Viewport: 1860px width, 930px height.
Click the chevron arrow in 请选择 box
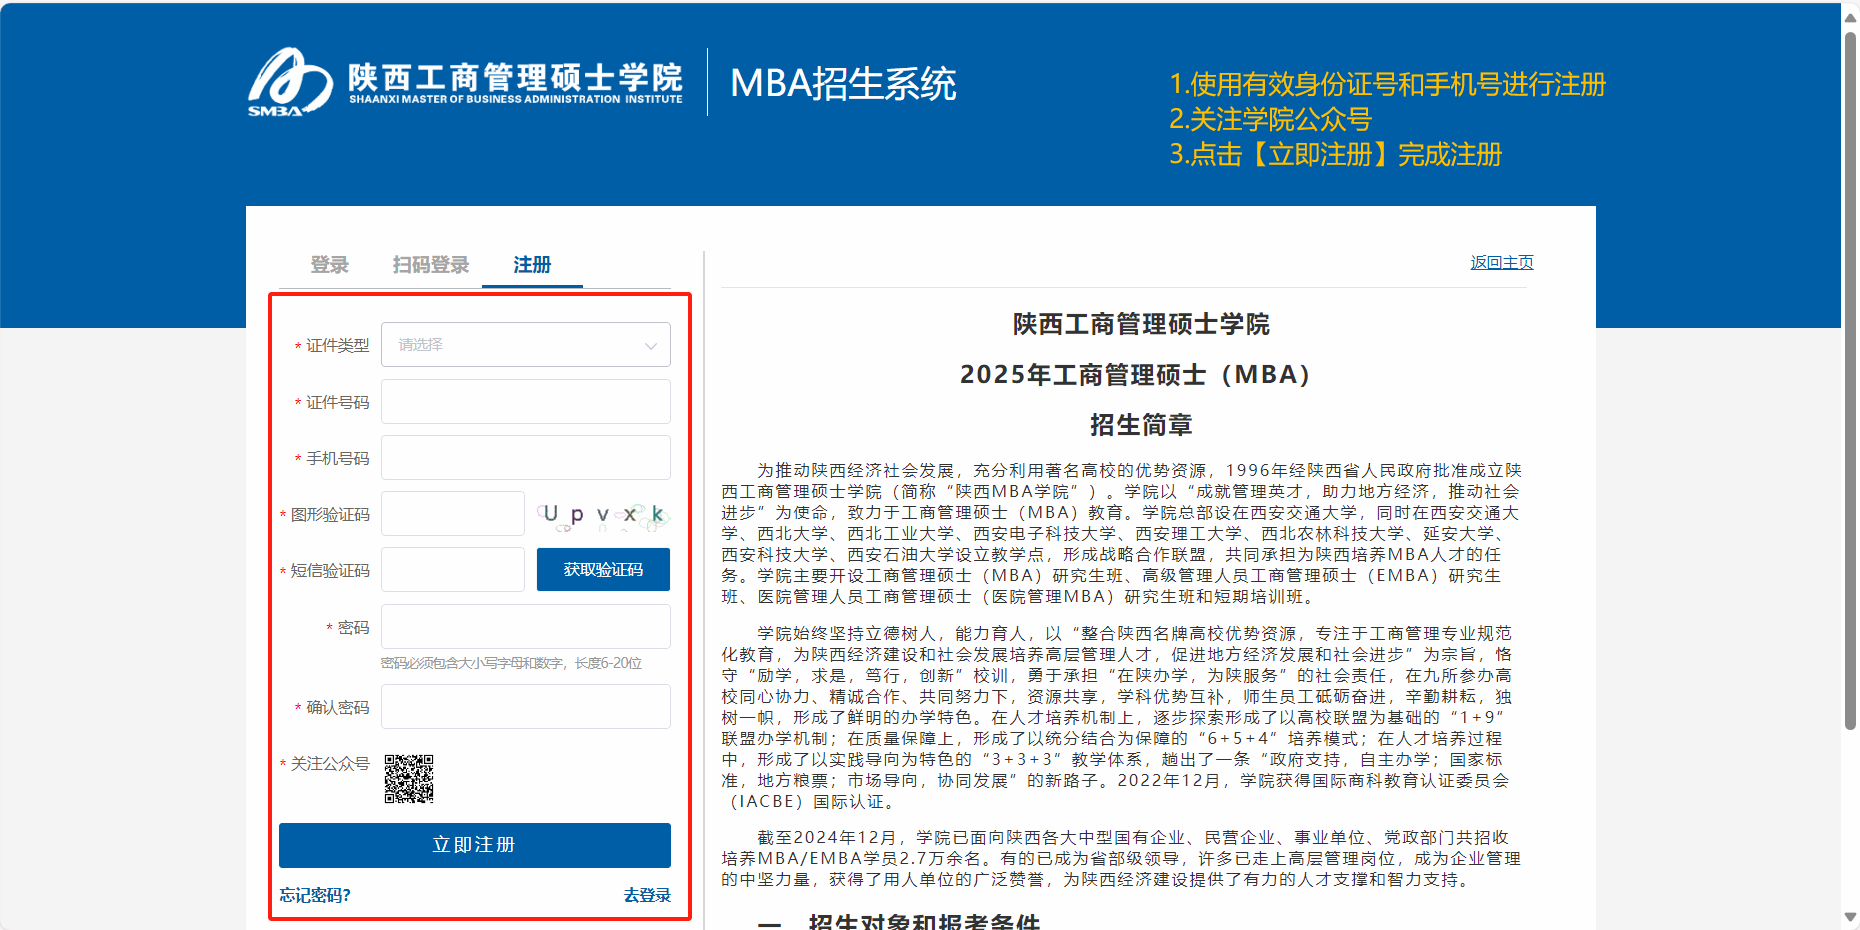[x=651, y=346]
